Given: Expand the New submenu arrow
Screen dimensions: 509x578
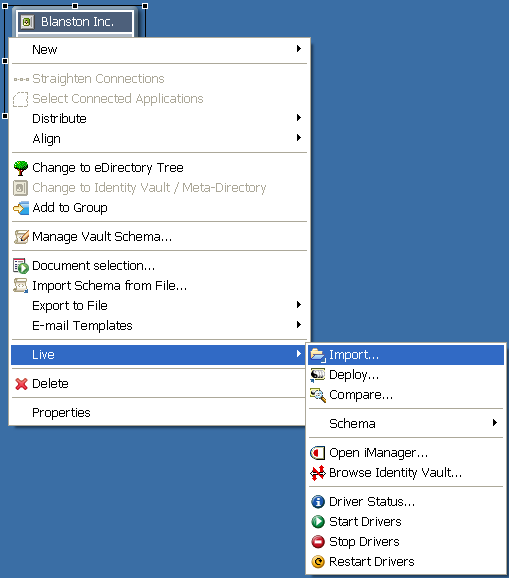Looking at the screenshot, I should pyautogui.click(x=299, y=49).
